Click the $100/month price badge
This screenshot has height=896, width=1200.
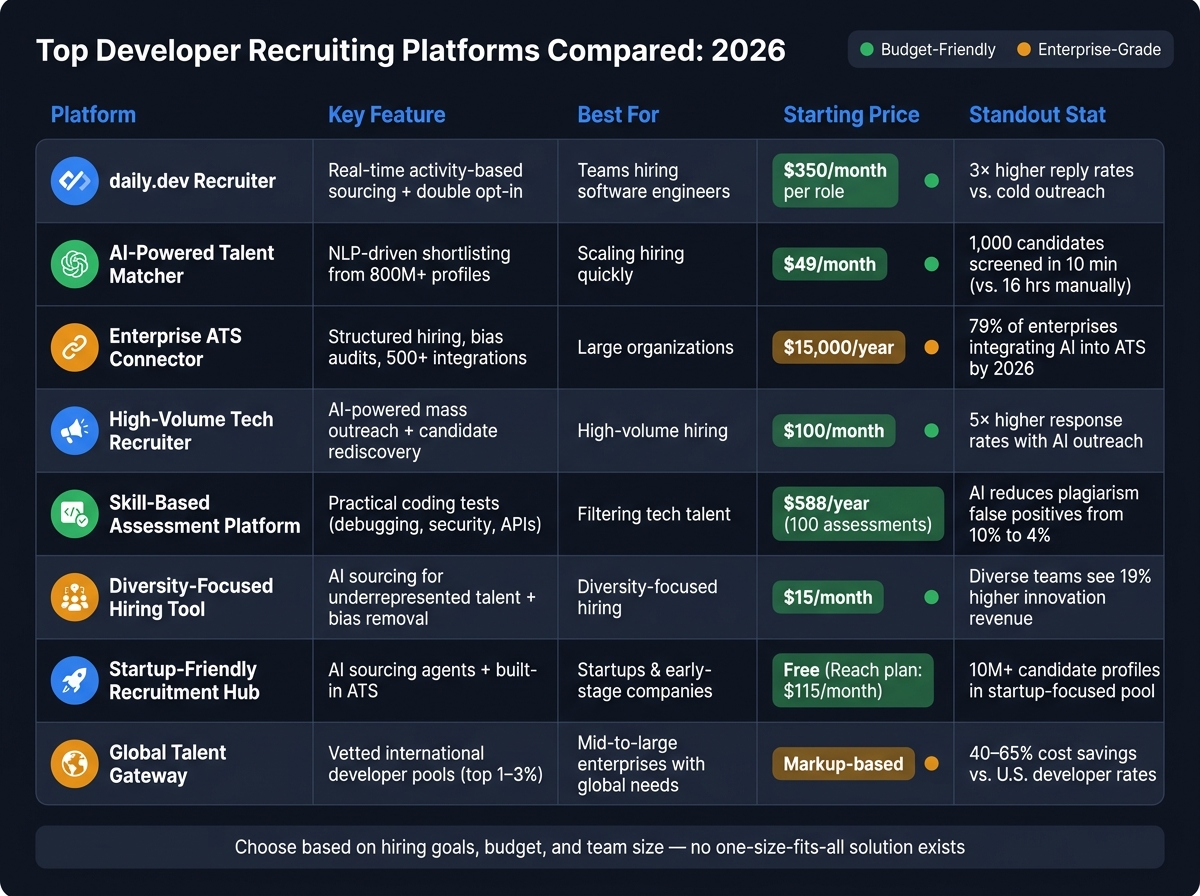(x=834, y=431)
